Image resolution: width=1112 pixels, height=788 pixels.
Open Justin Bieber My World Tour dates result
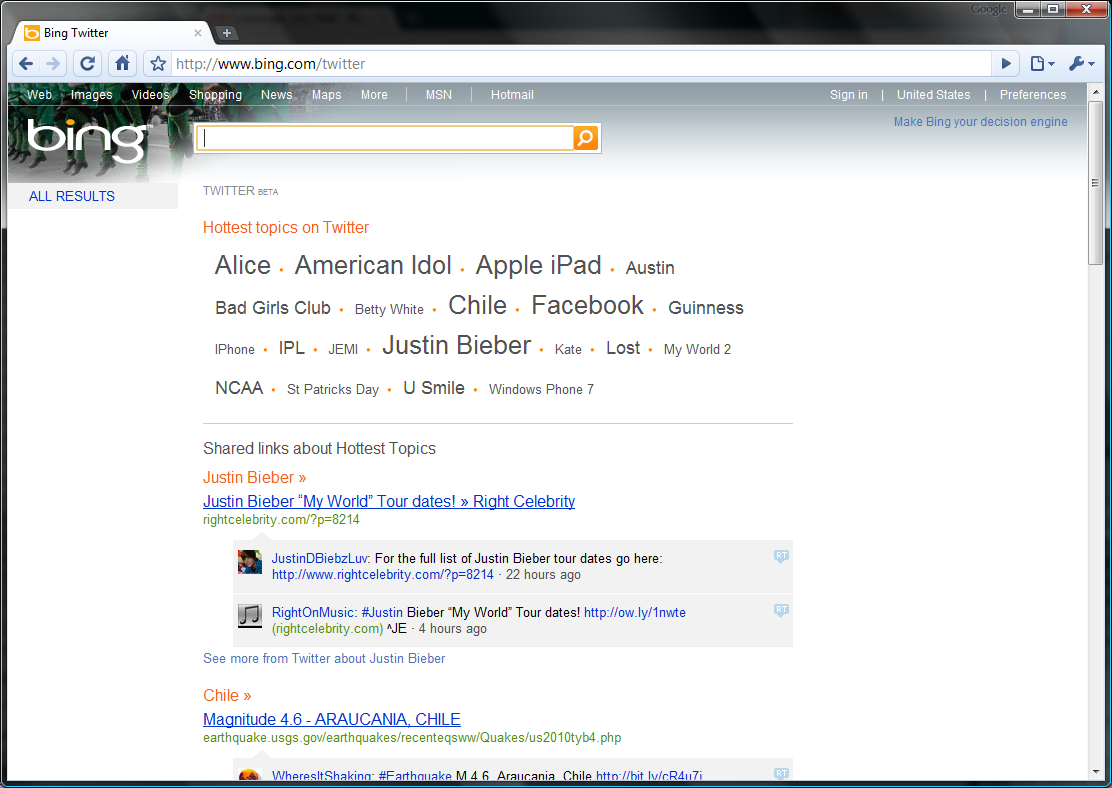click(x=389, y=501)
